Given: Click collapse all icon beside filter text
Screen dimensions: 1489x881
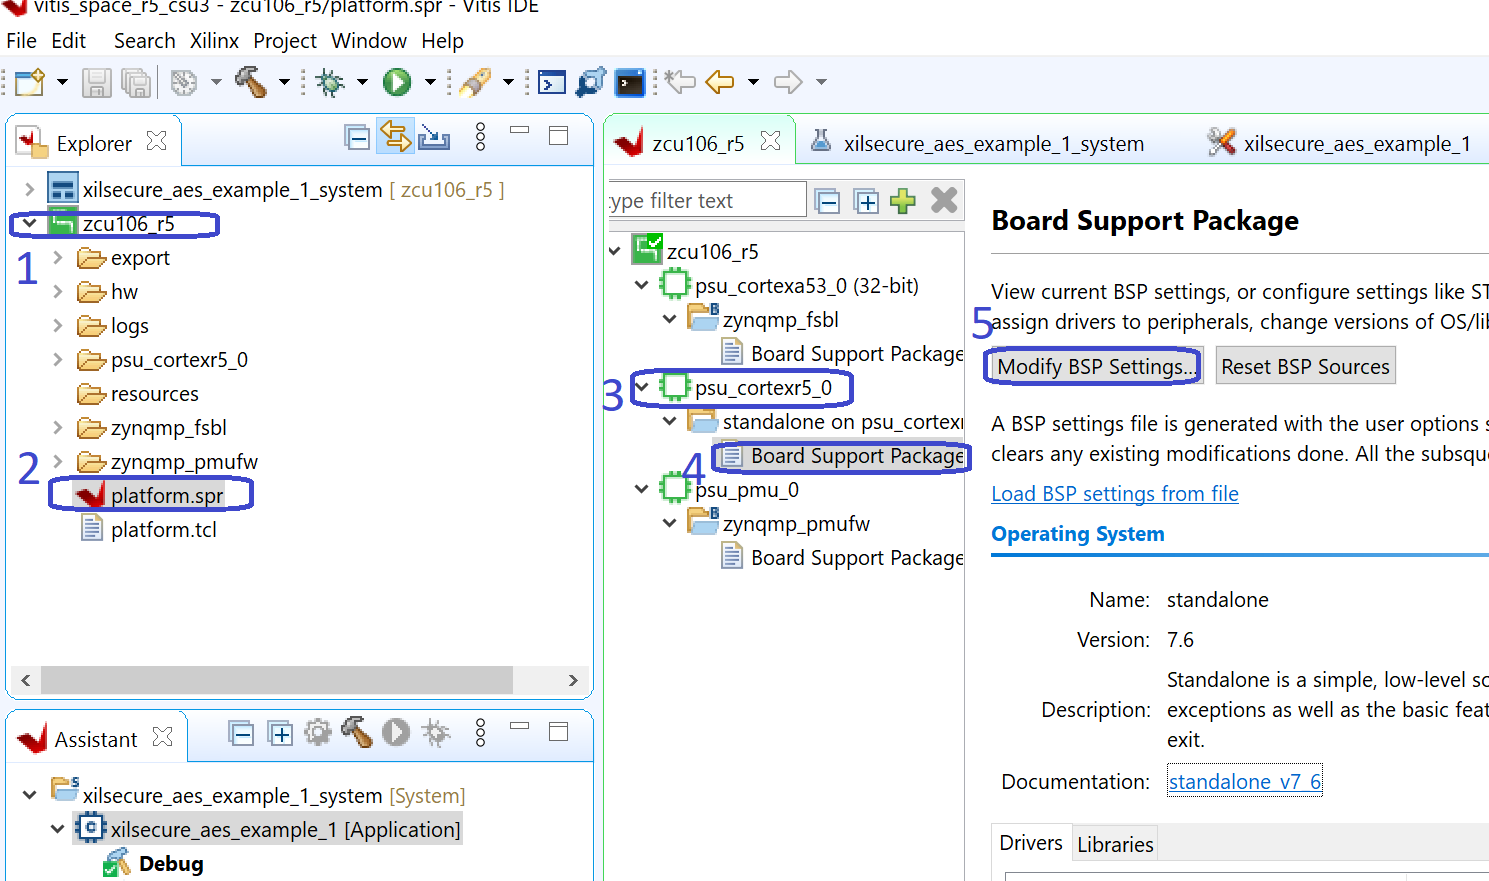Looking at the screenshot, I should [x=828, y=201].
